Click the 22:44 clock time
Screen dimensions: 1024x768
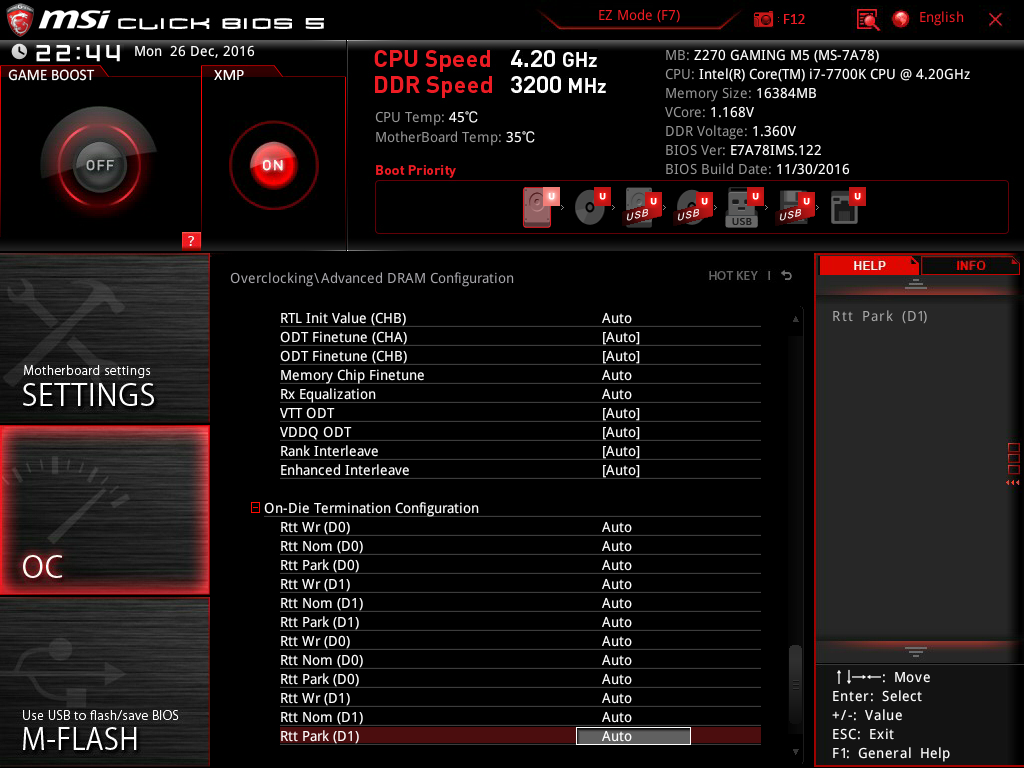78,52
